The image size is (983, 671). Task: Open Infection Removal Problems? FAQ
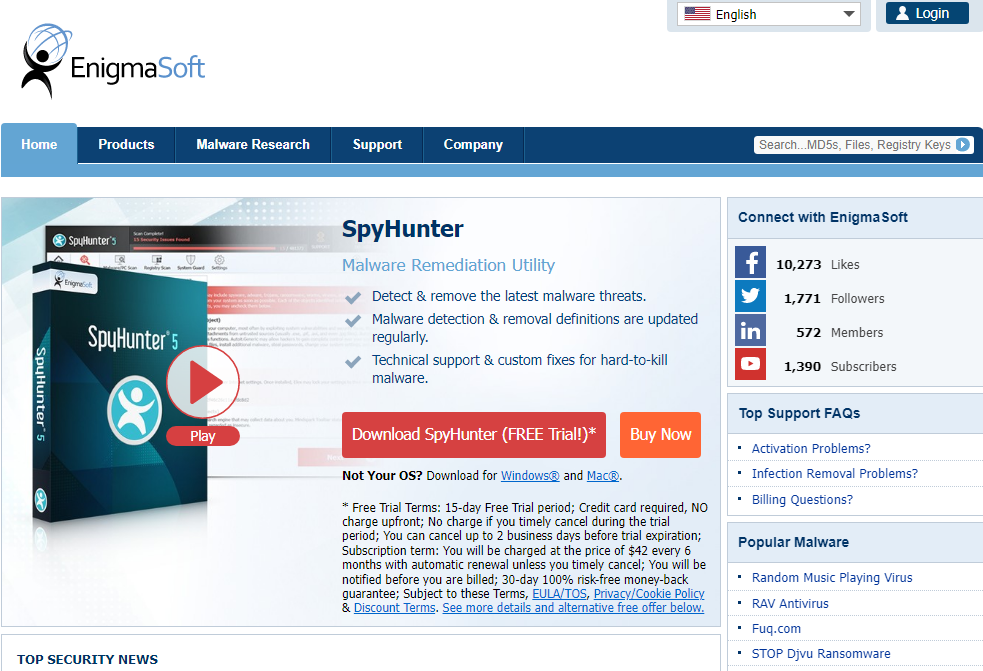pos(834,473)
